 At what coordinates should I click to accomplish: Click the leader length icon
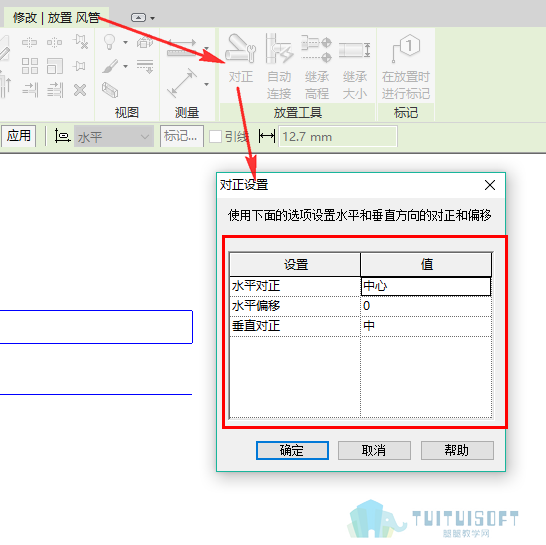267,136
